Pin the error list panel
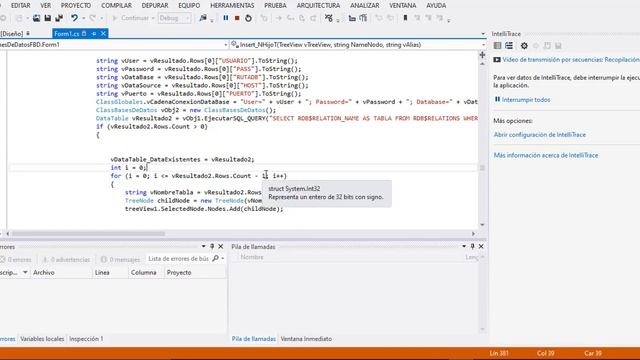Viewport: 640px width, 360px height. (212, 247)
